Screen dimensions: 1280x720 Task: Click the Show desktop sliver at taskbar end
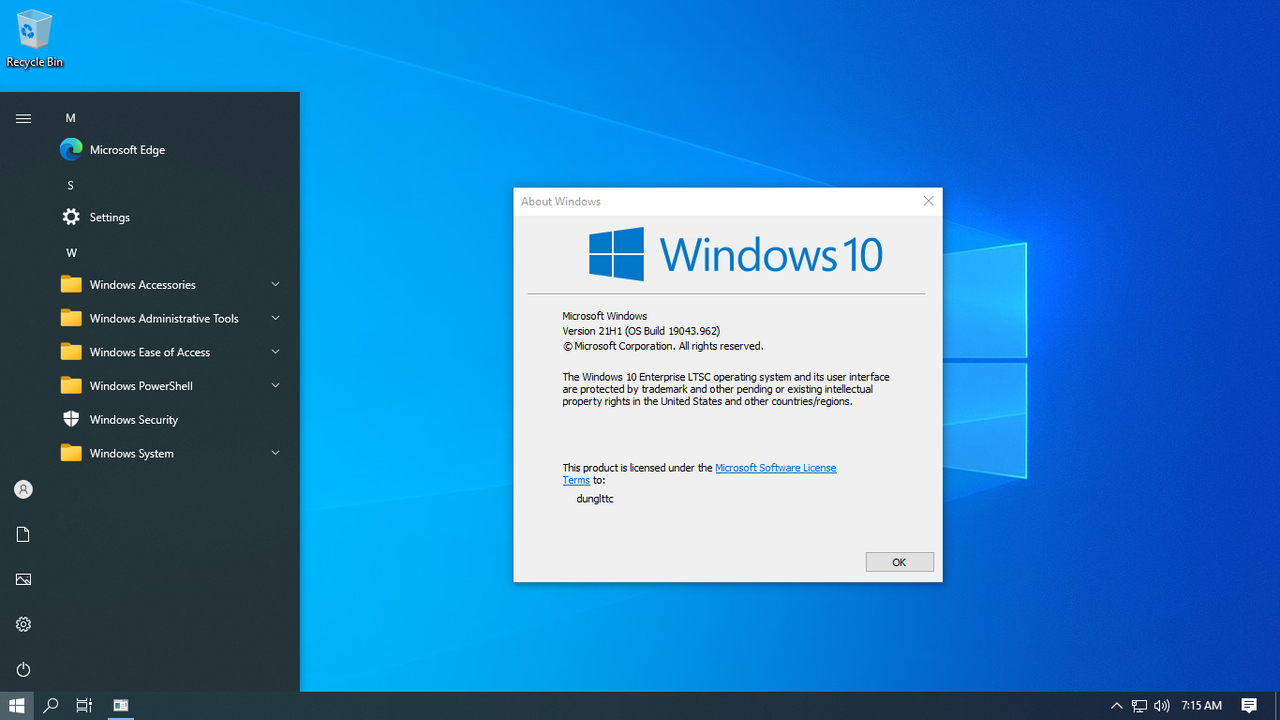click(1277, 705)
